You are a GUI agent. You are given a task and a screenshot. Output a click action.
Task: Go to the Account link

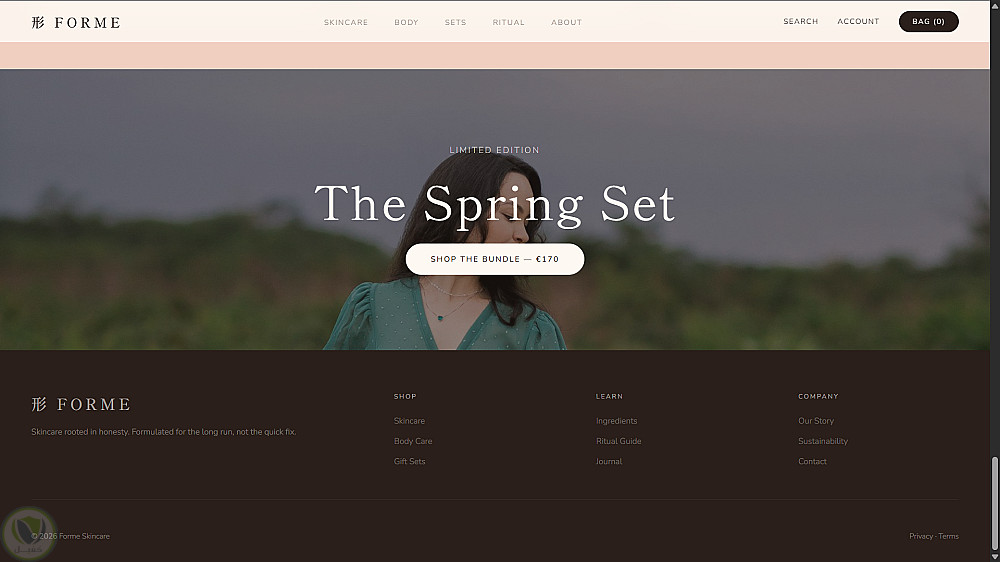(x=858, y=22)
